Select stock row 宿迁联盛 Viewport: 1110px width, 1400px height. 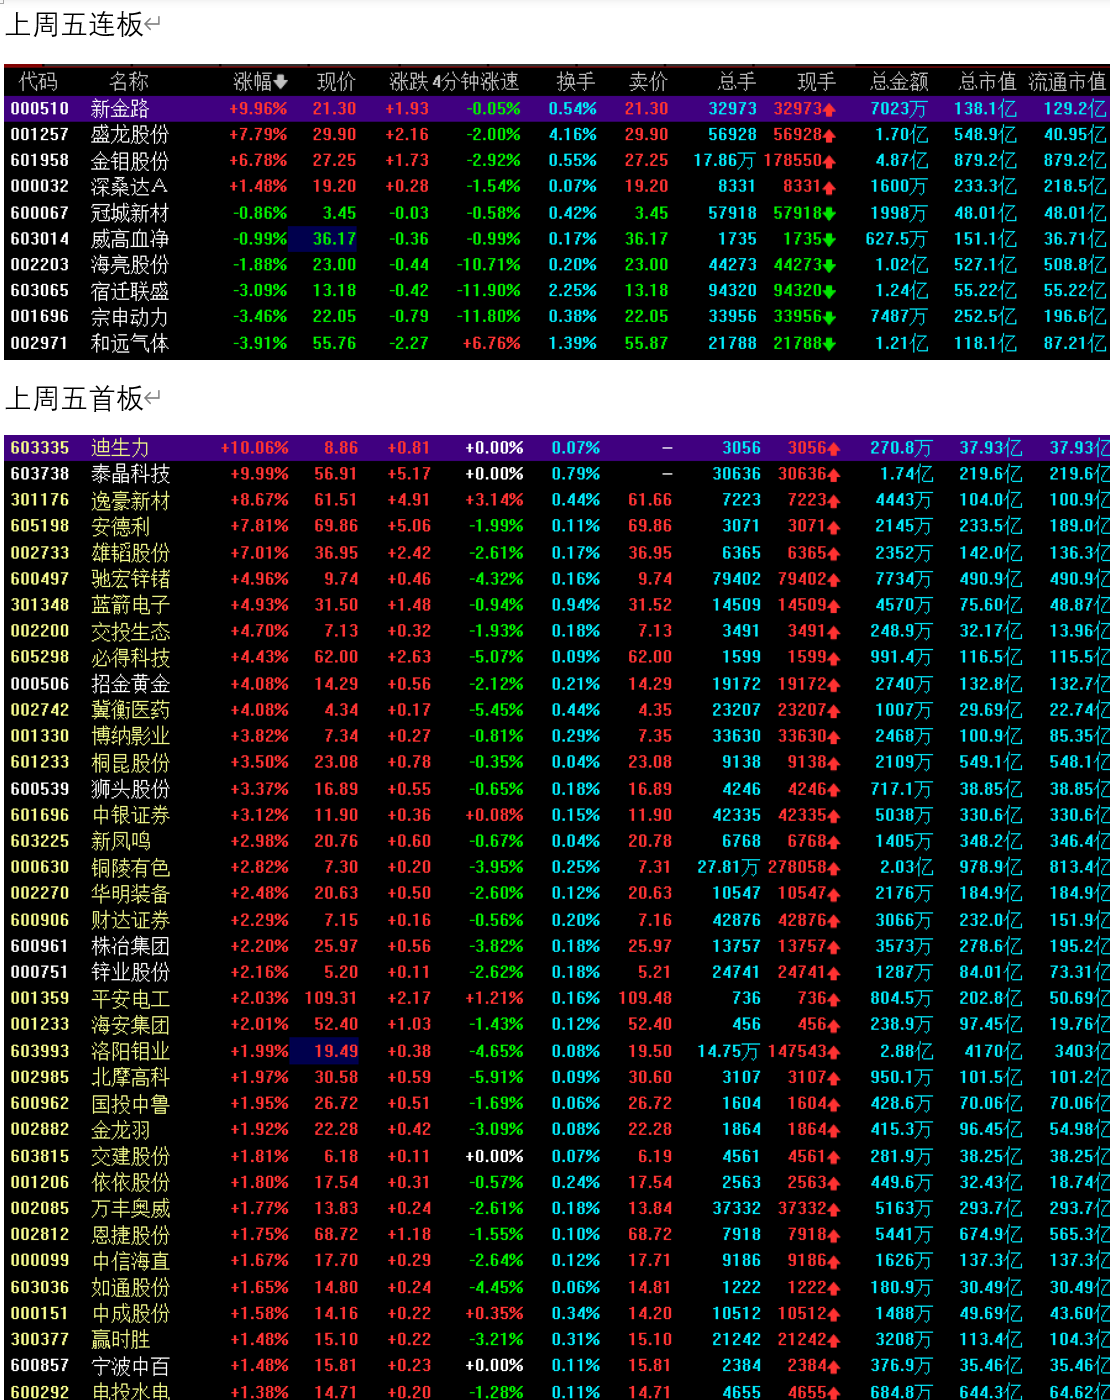point(557,291)
